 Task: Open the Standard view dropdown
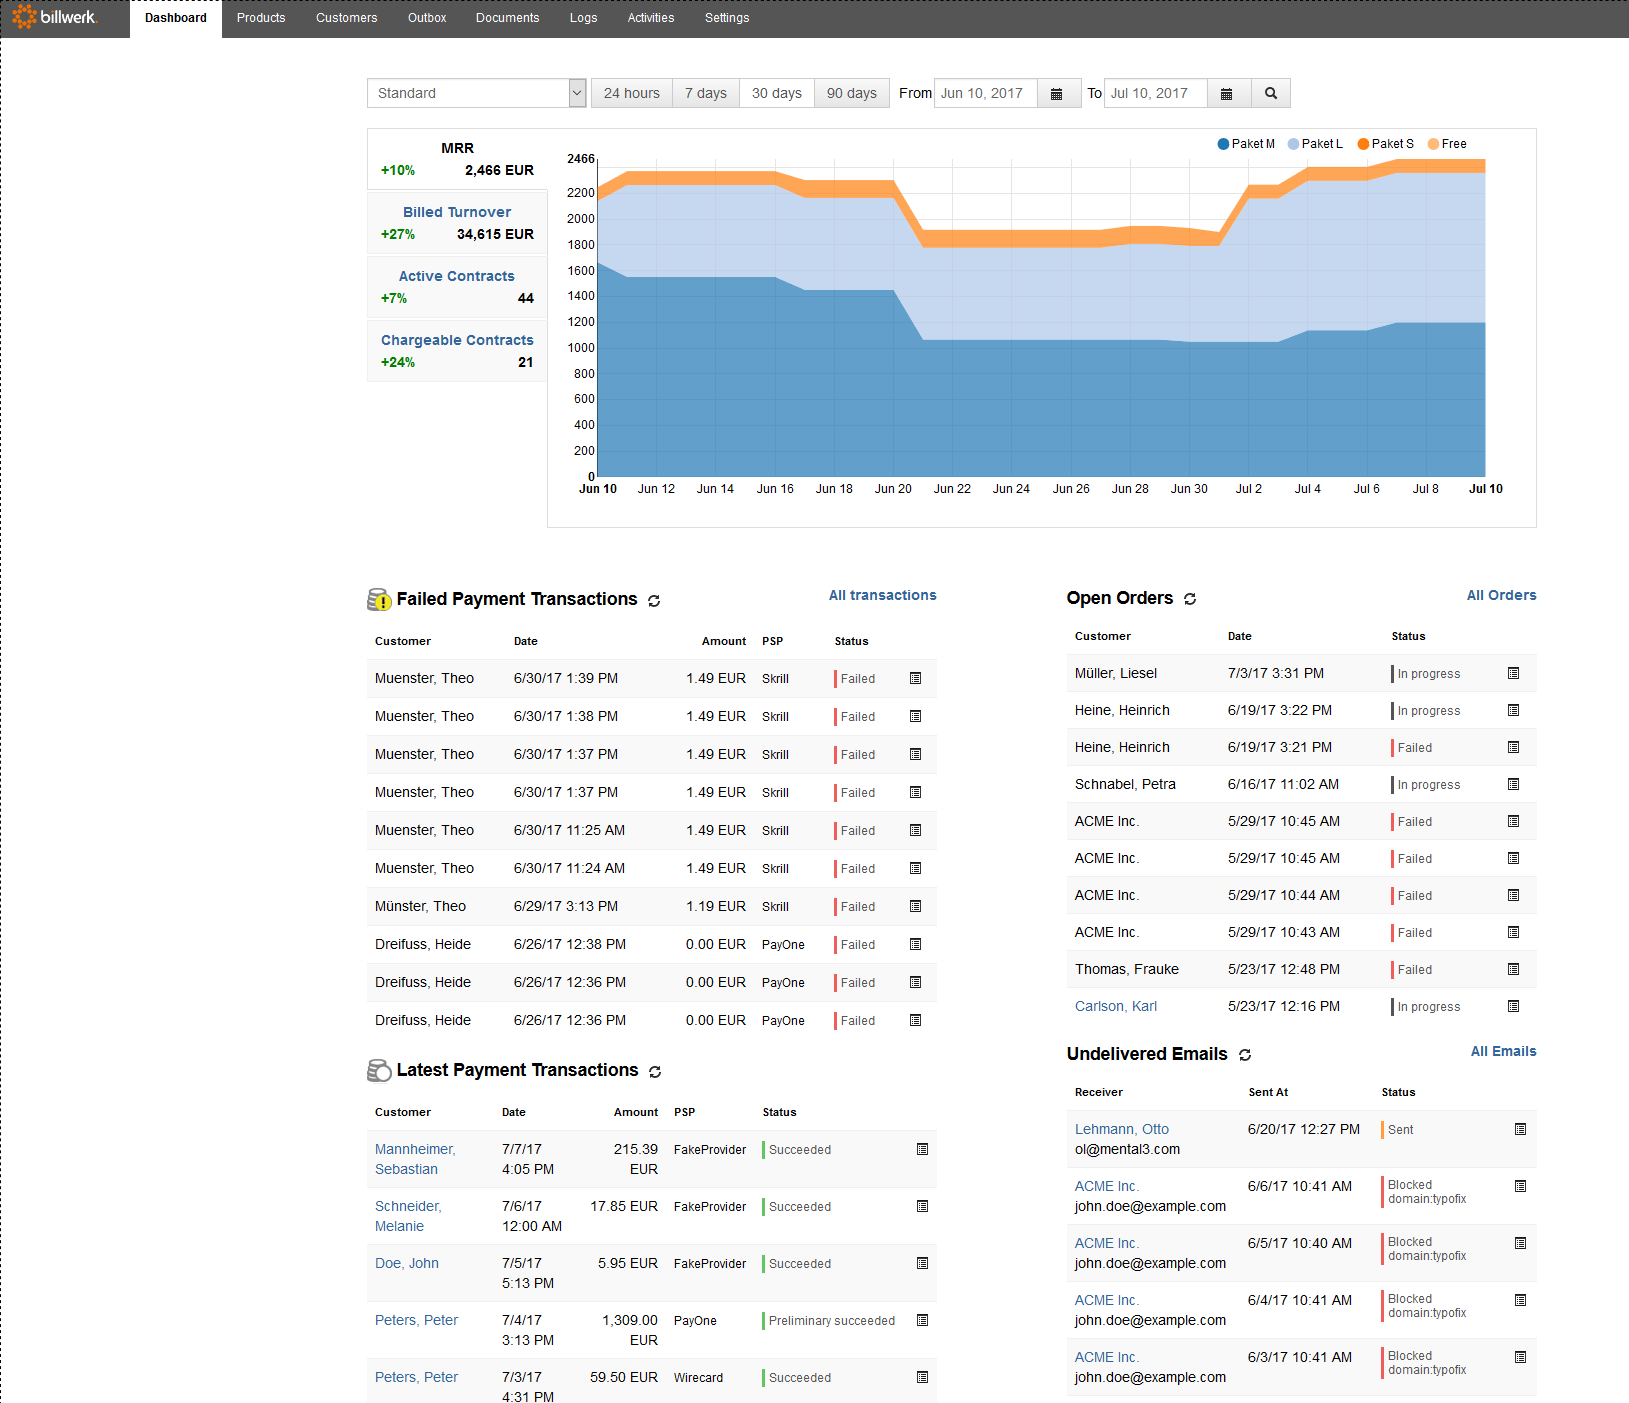point(476,93)
